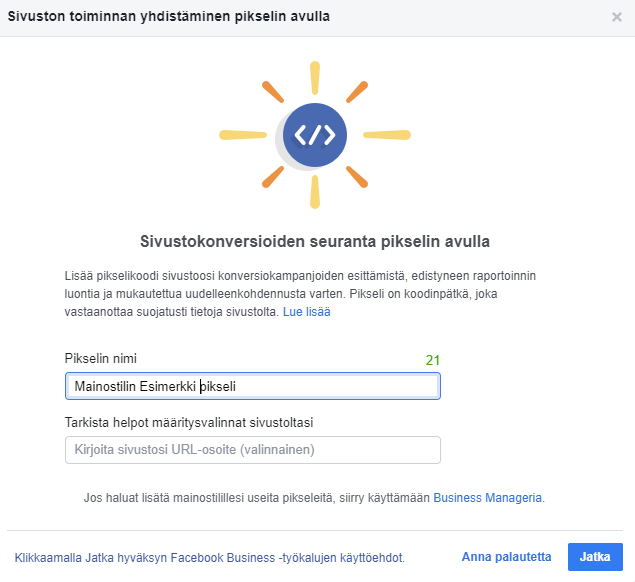Click the dialog title Sivuston toiminnan yhdistäminen
This screenshot has width=635, height=582.
tap(168, 17)
